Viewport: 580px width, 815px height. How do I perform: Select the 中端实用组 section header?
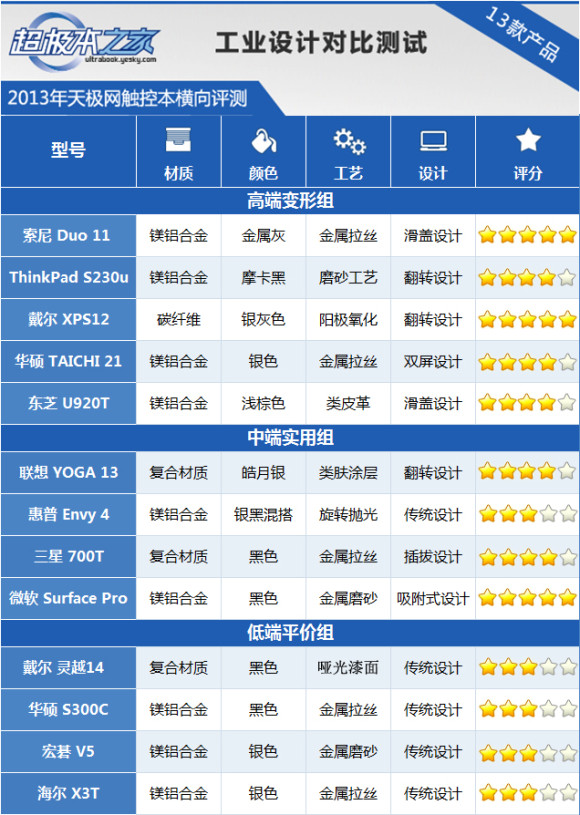coord(290,438)
